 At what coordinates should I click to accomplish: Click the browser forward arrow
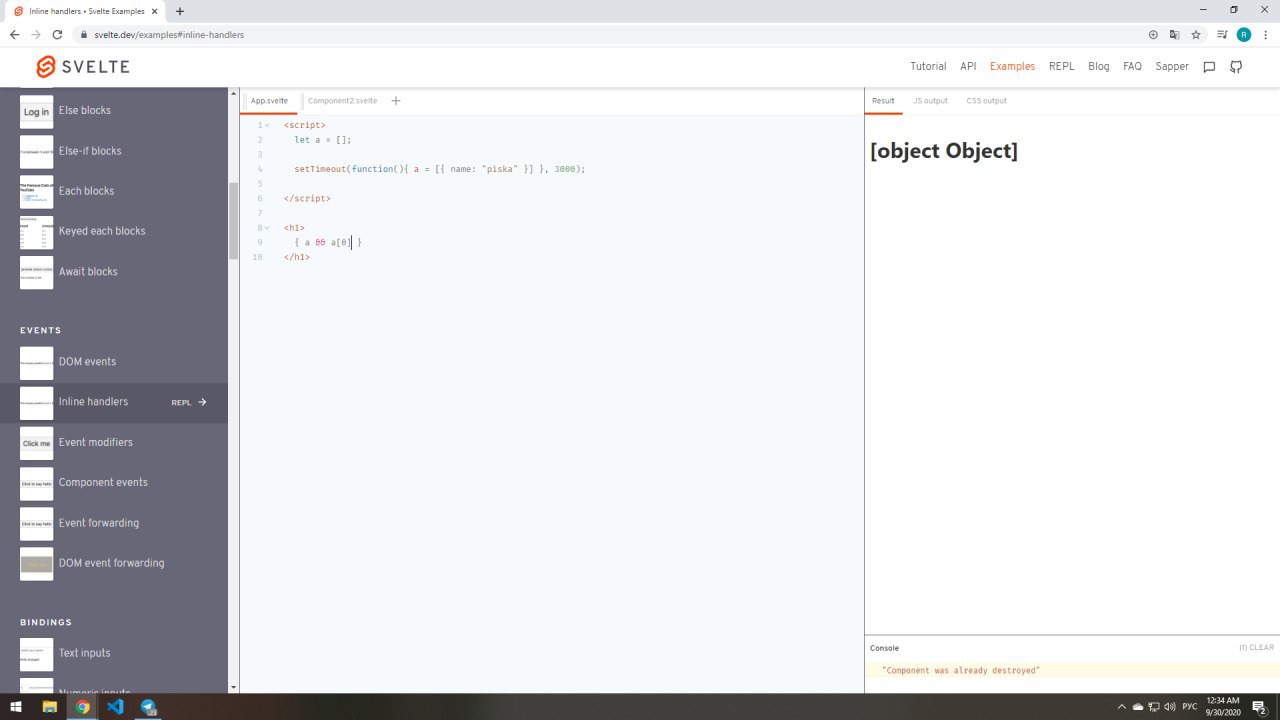pyautogui.click(x=36, y=34)
